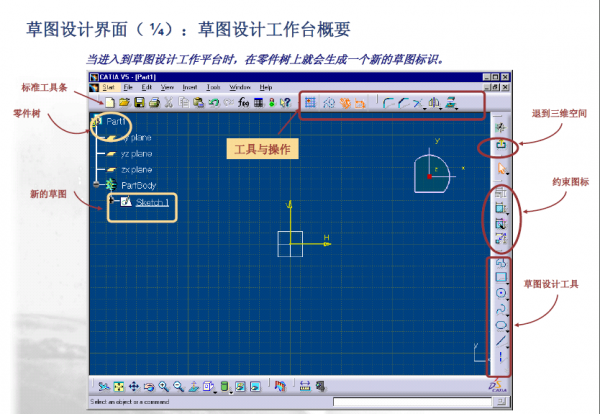Select the Rotate view tool

149,387
